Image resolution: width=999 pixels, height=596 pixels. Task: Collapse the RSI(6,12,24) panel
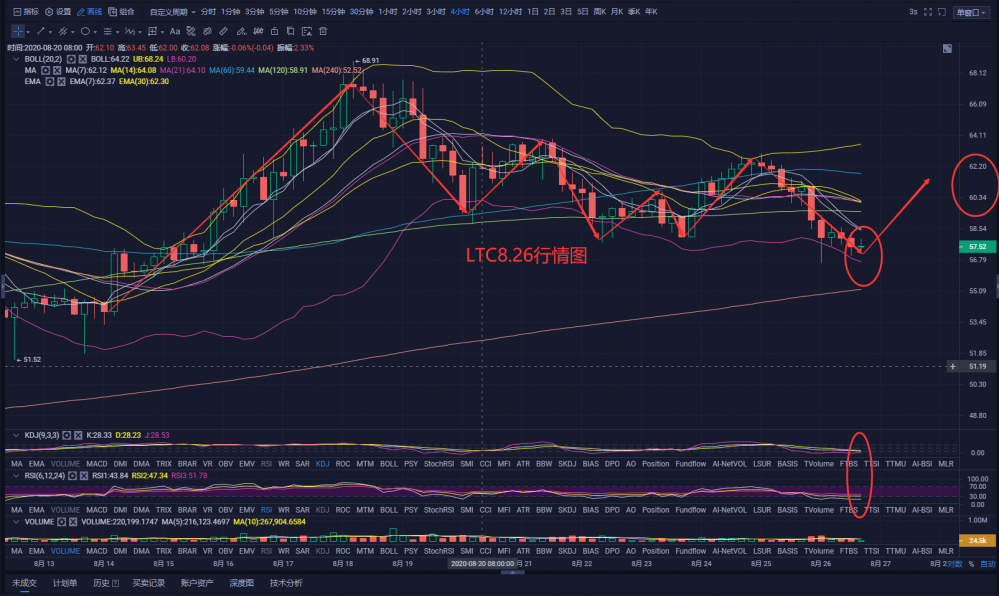(16, 476)
